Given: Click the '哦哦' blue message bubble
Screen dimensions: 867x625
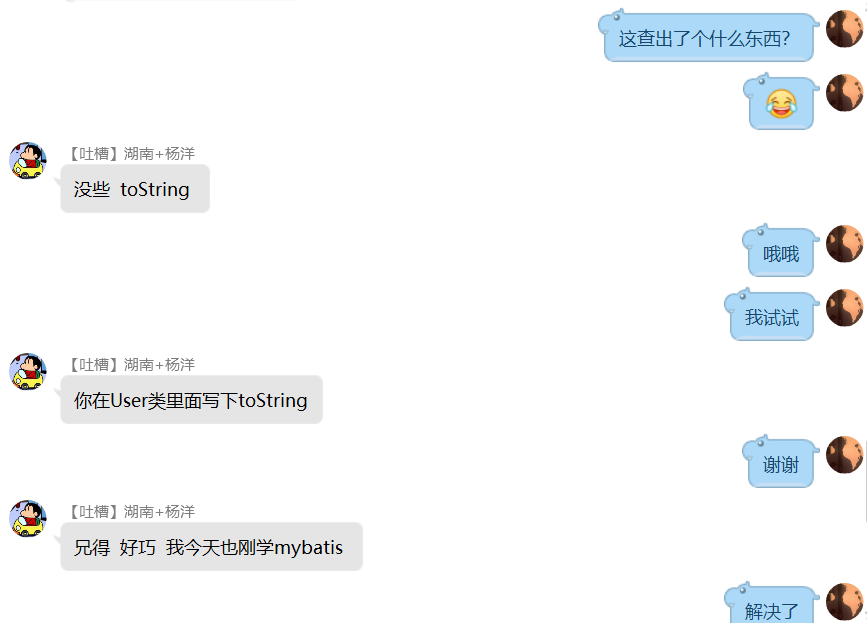Looking at the screenshot, I should click(x=780, y=252).
